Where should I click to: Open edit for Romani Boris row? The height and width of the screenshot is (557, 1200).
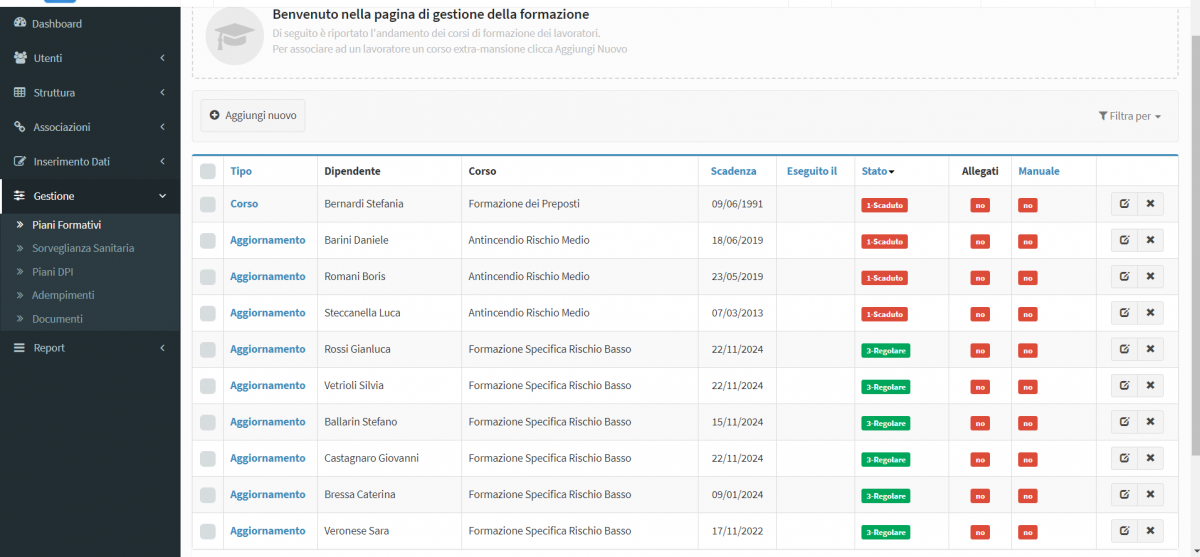(x=1124, y=276)
